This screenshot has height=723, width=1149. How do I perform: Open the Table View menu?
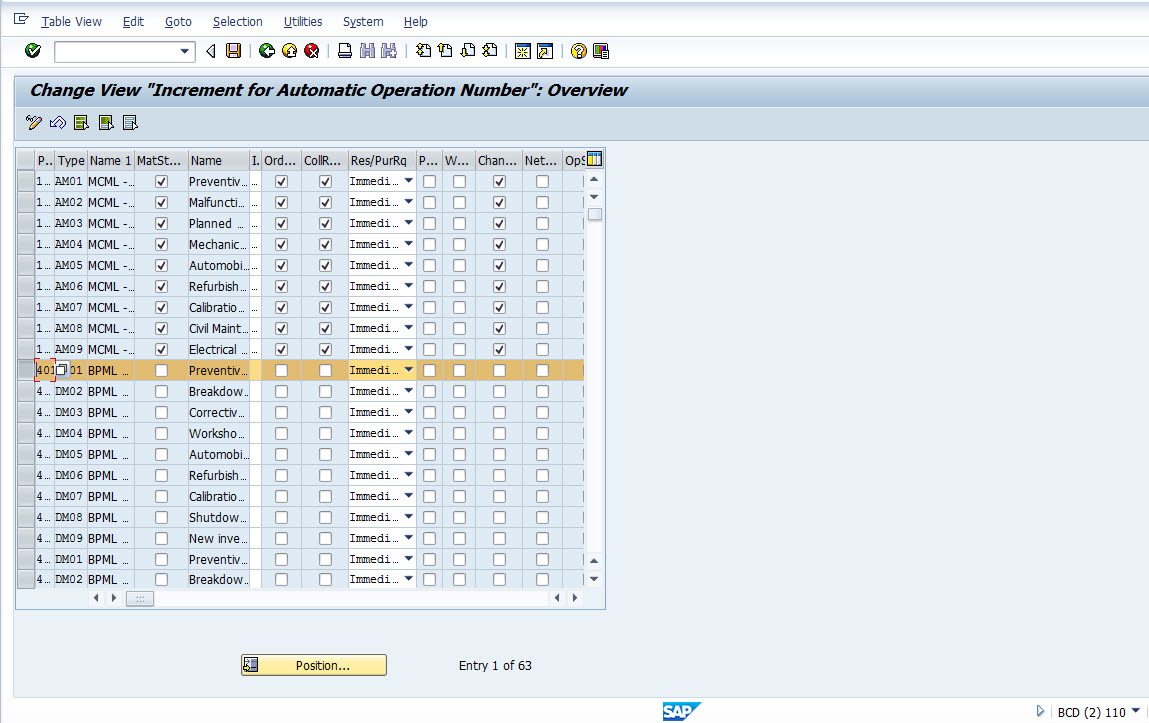(x=71, y=21)
